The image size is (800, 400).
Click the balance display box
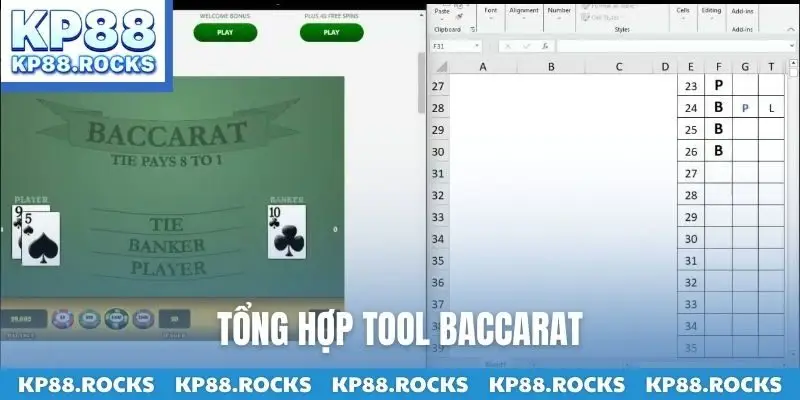(23, 319)
